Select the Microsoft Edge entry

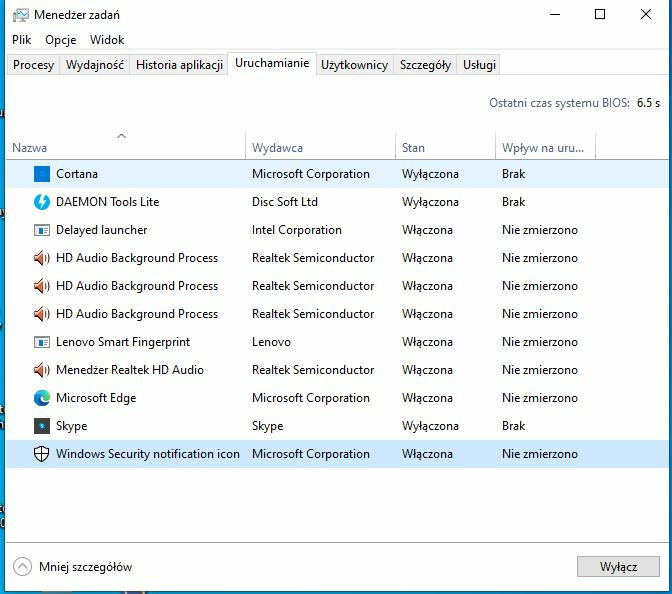(x=96, y=398)
